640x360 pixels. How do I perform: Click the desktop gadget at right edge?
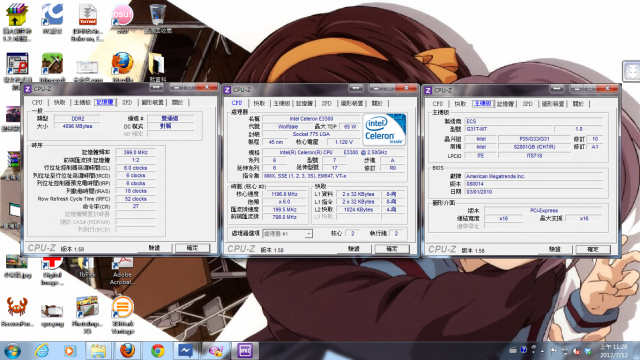coord(631,71)
